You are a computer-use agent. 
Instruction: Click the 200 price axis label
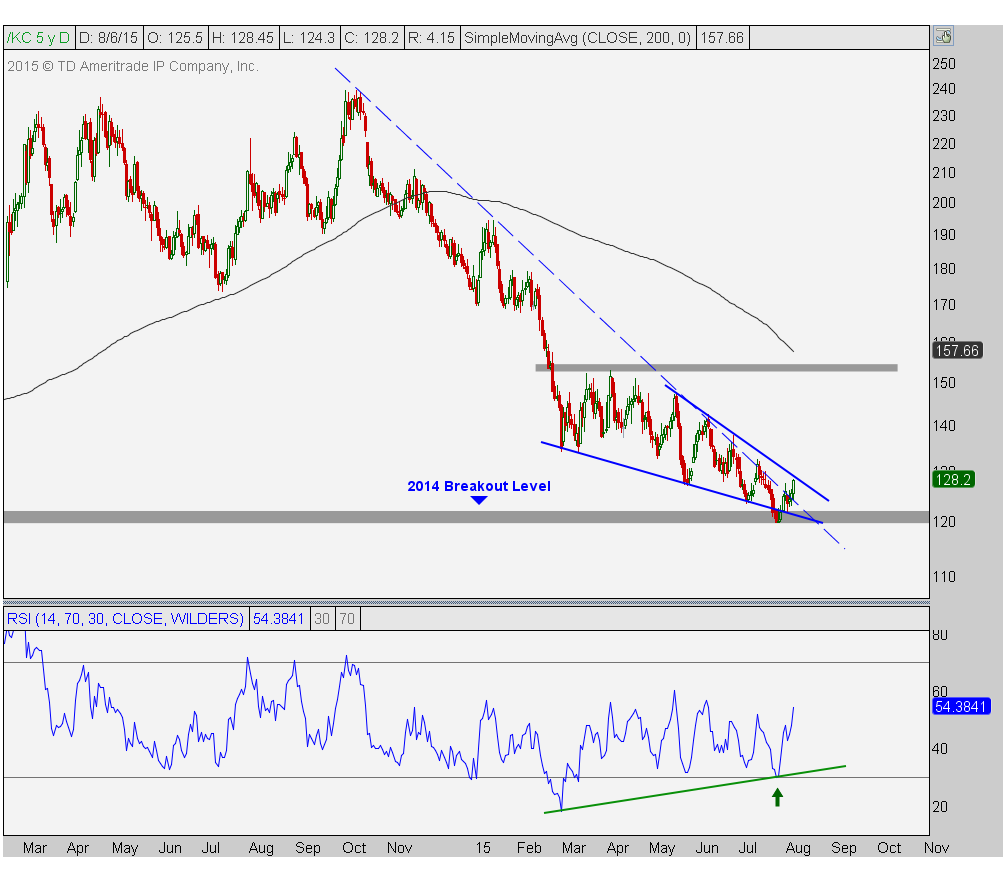click(944, 203)
